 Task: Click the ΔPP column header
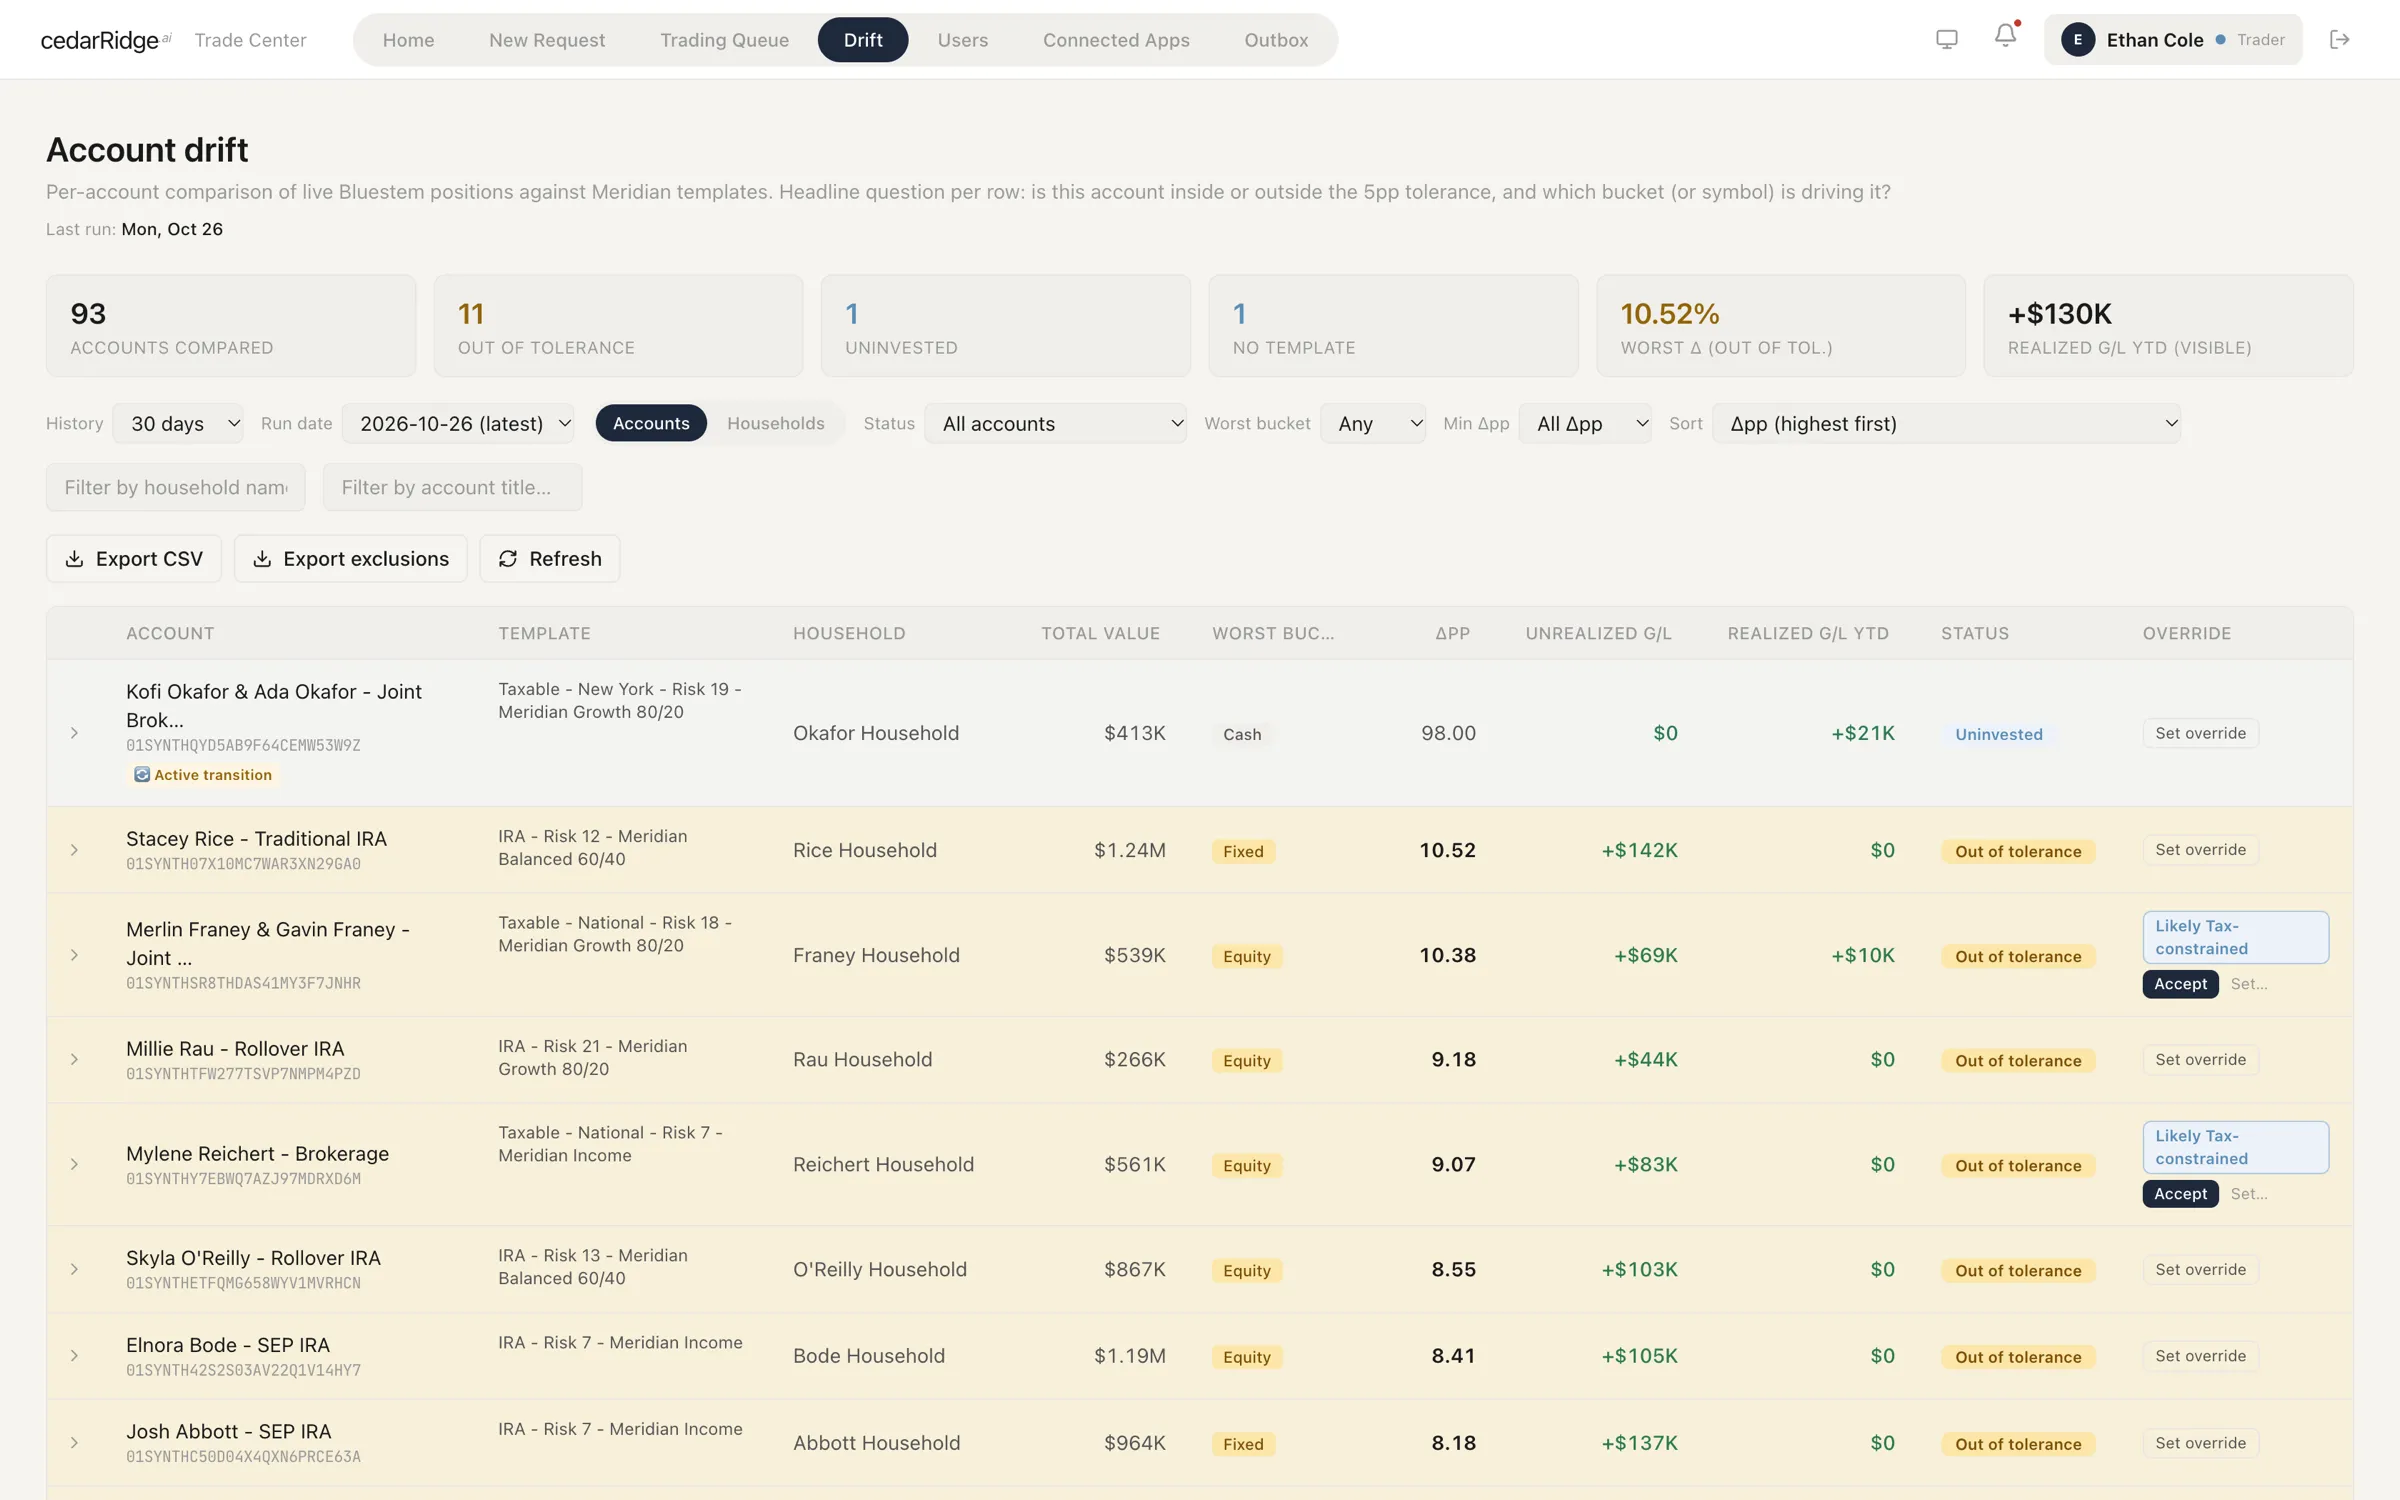(x=1452, y=633)
